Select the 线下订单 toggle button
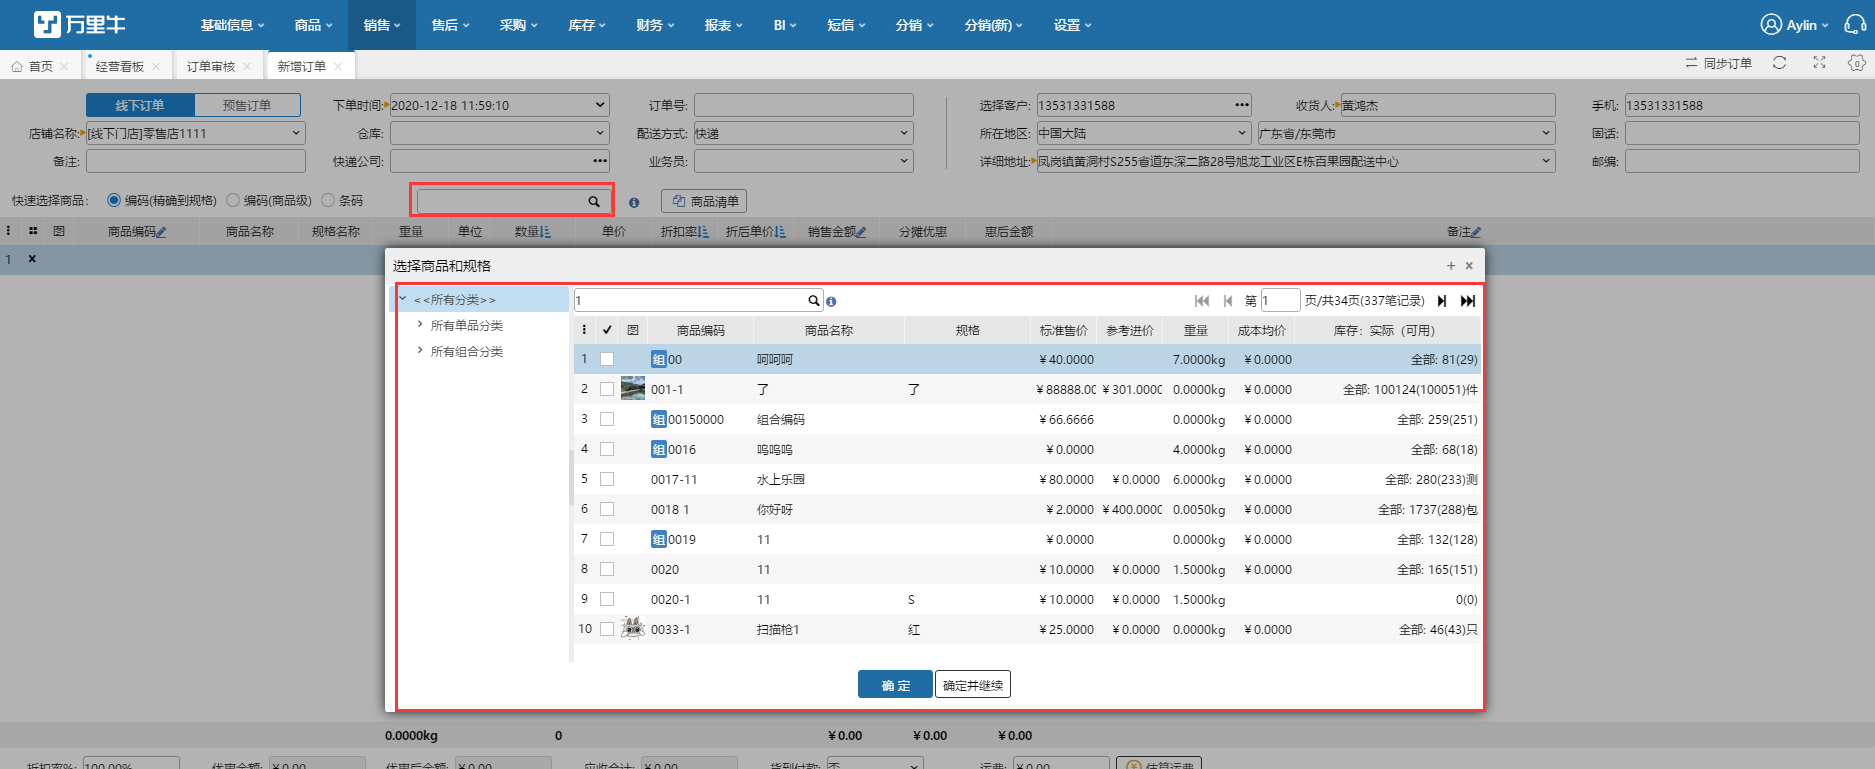The height and width of the screenshot is (769, 1875). point(140,105)
